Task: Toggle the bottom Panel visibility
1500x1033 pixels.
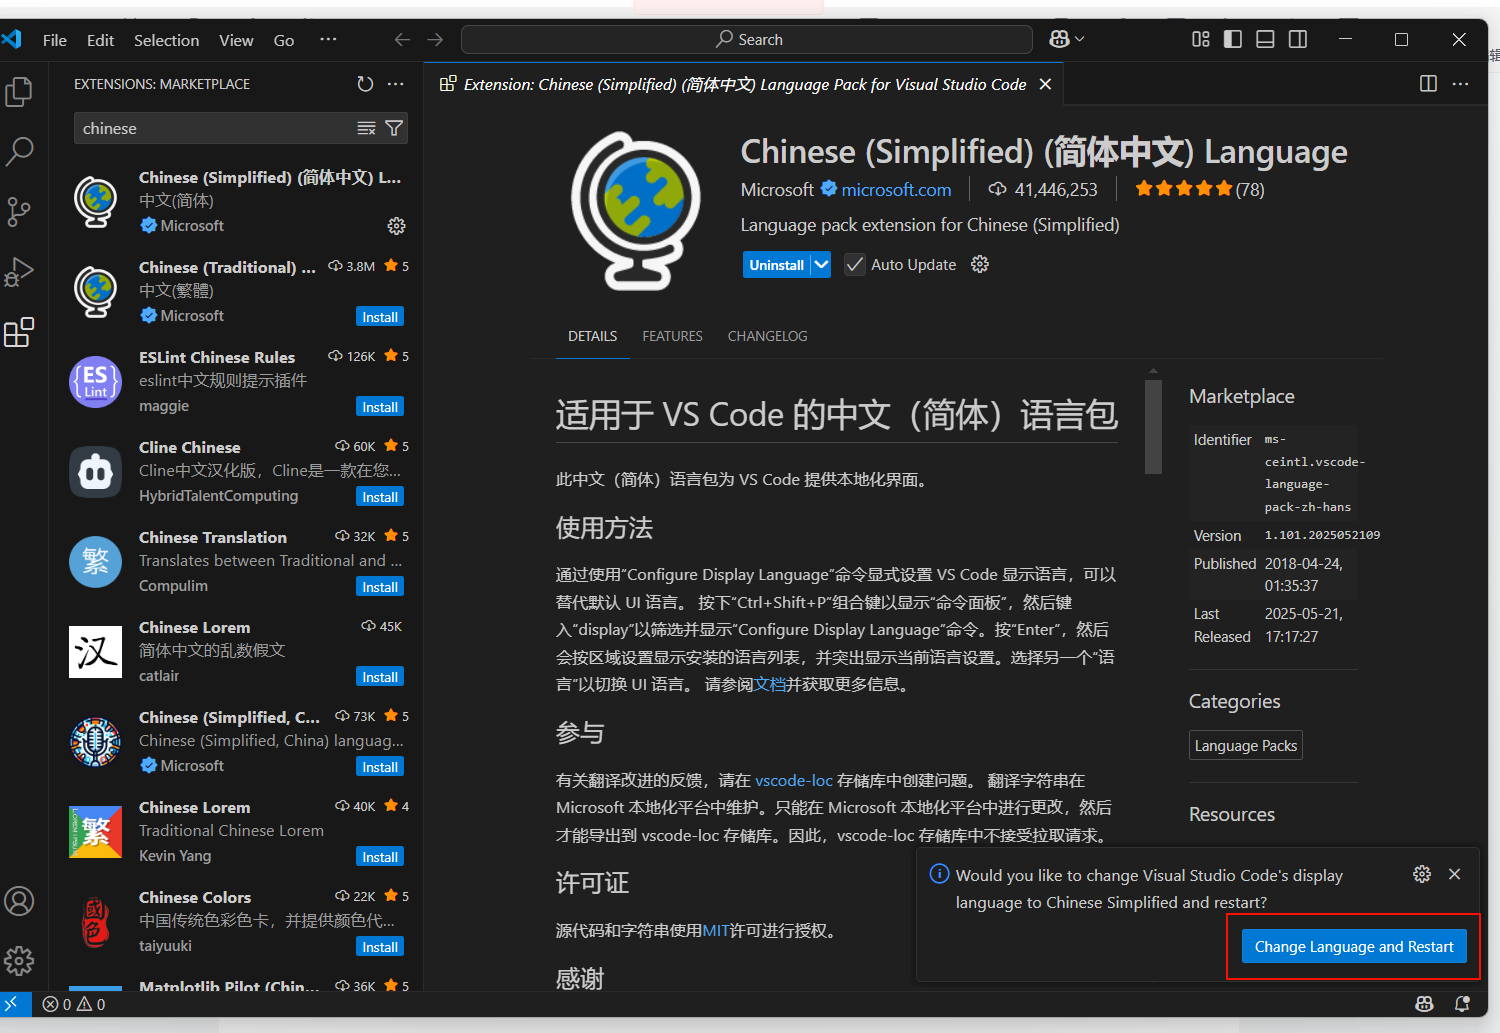Action: tap(1265, 39)
